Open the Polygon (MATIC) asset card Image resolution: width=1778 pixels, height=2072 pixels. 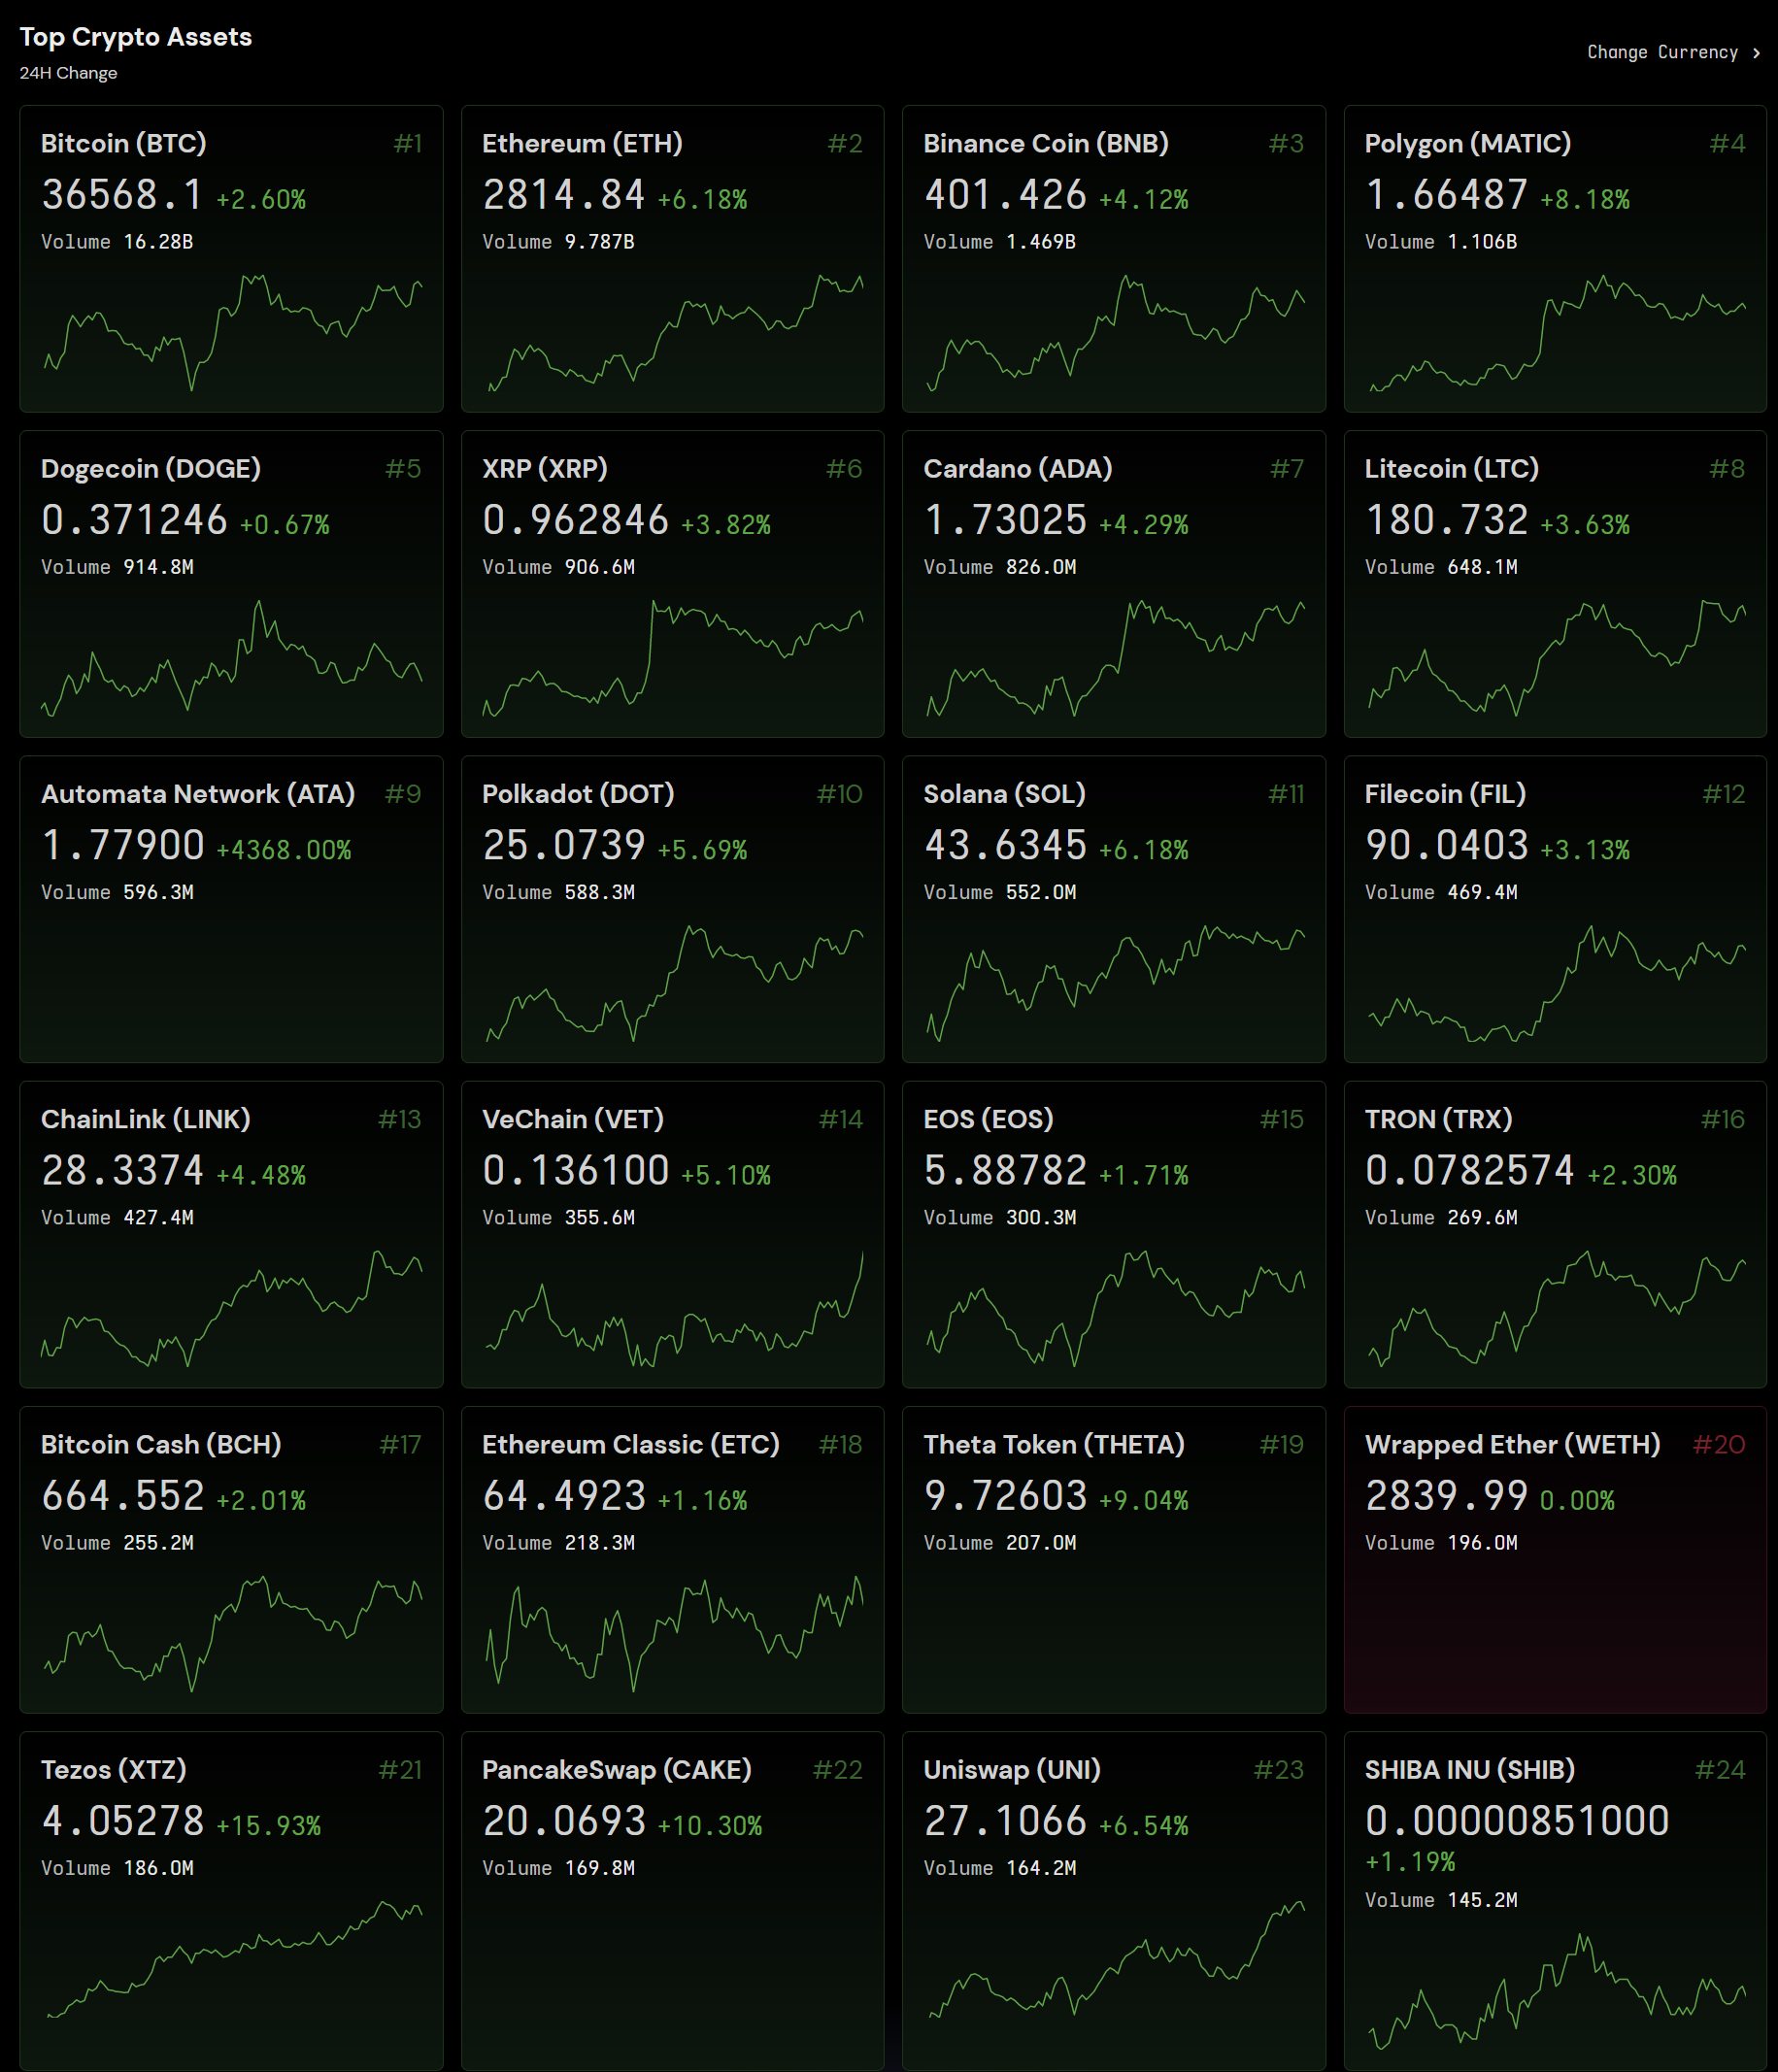[1555, 258]
